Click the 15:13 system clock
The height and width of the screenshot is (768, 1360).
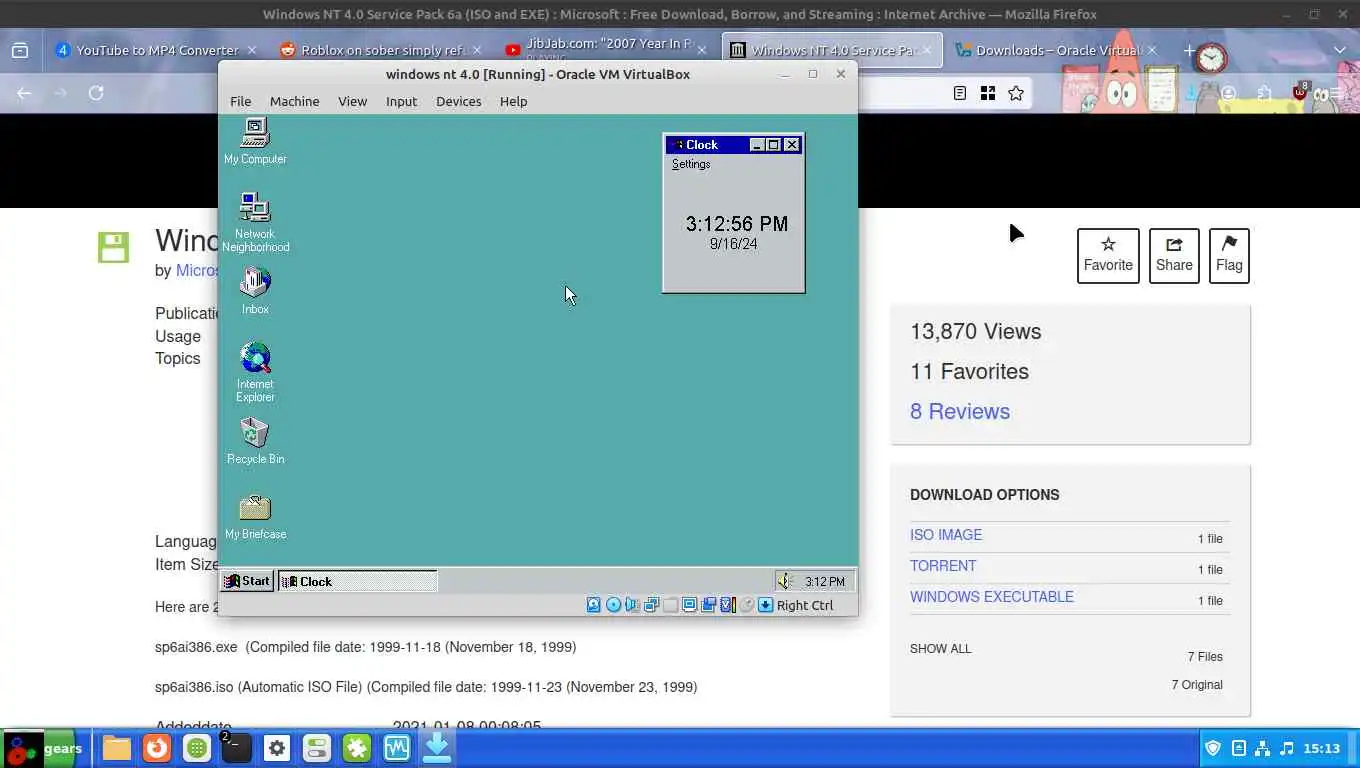coord(1321,748)
